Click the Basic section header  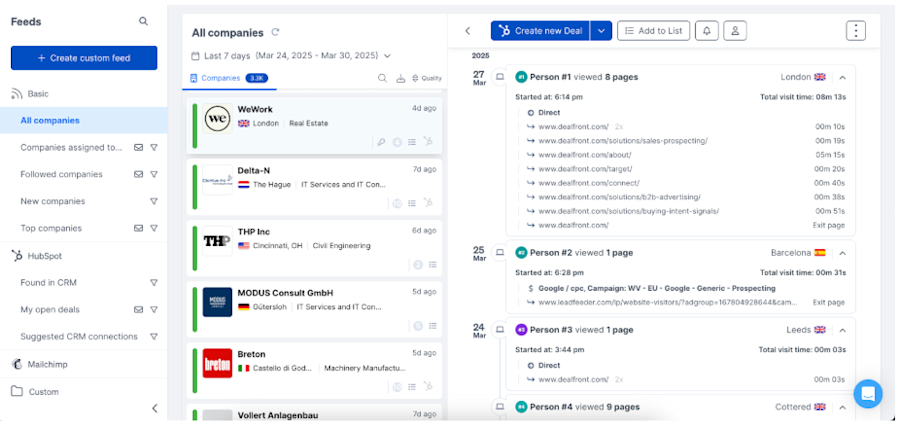pyautogui.click(x=30, y=94)
